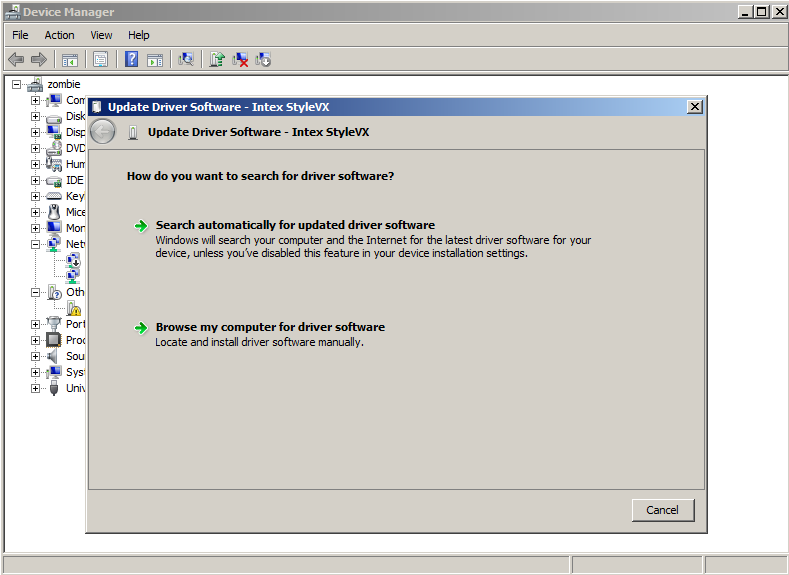Expand the Sound controllers node
789x575 pixels.
click(35, 356)
